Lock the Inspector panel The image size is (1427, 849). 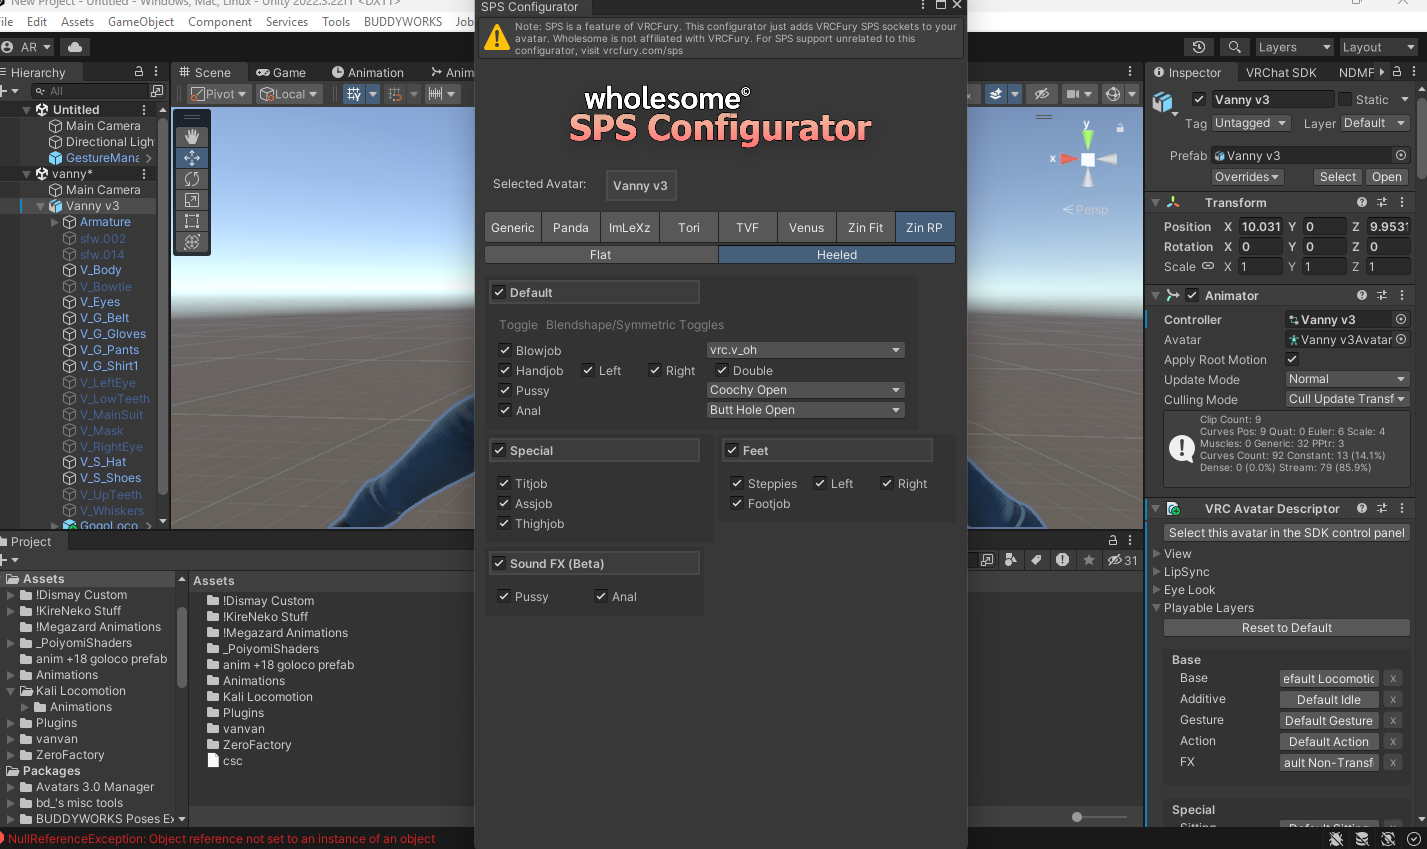[x=1397, y=72]
